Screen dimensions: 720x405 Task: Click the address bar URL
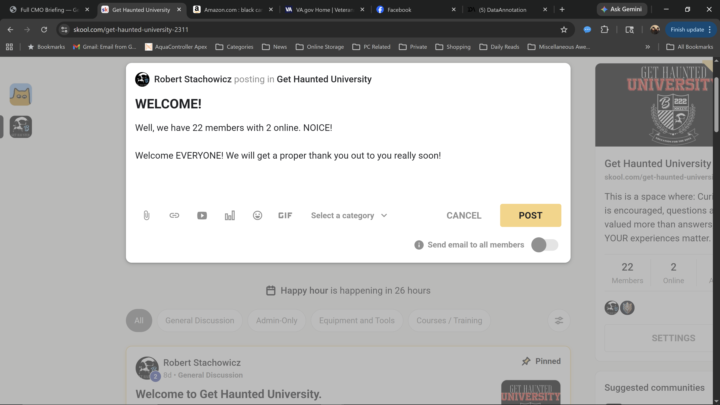[131, 29]
